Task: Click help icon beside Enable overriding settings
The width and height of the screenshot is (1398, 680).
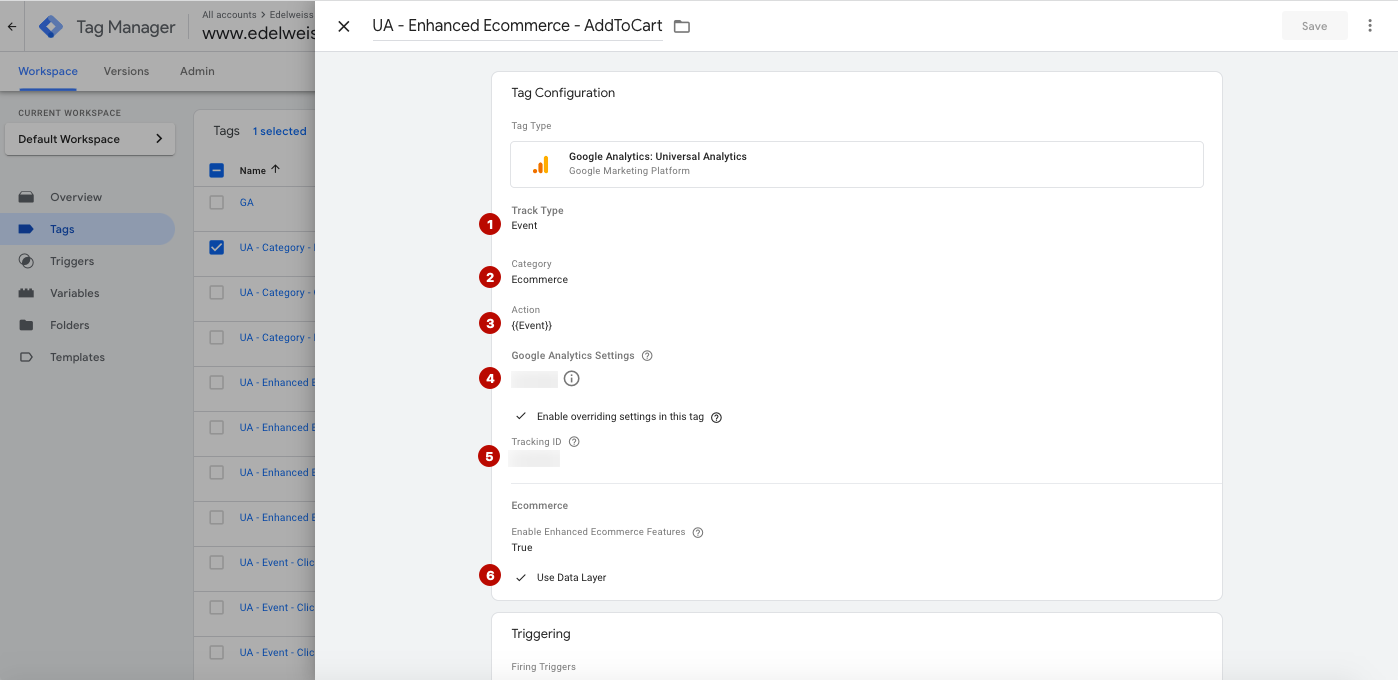Action: coord(716,417)
